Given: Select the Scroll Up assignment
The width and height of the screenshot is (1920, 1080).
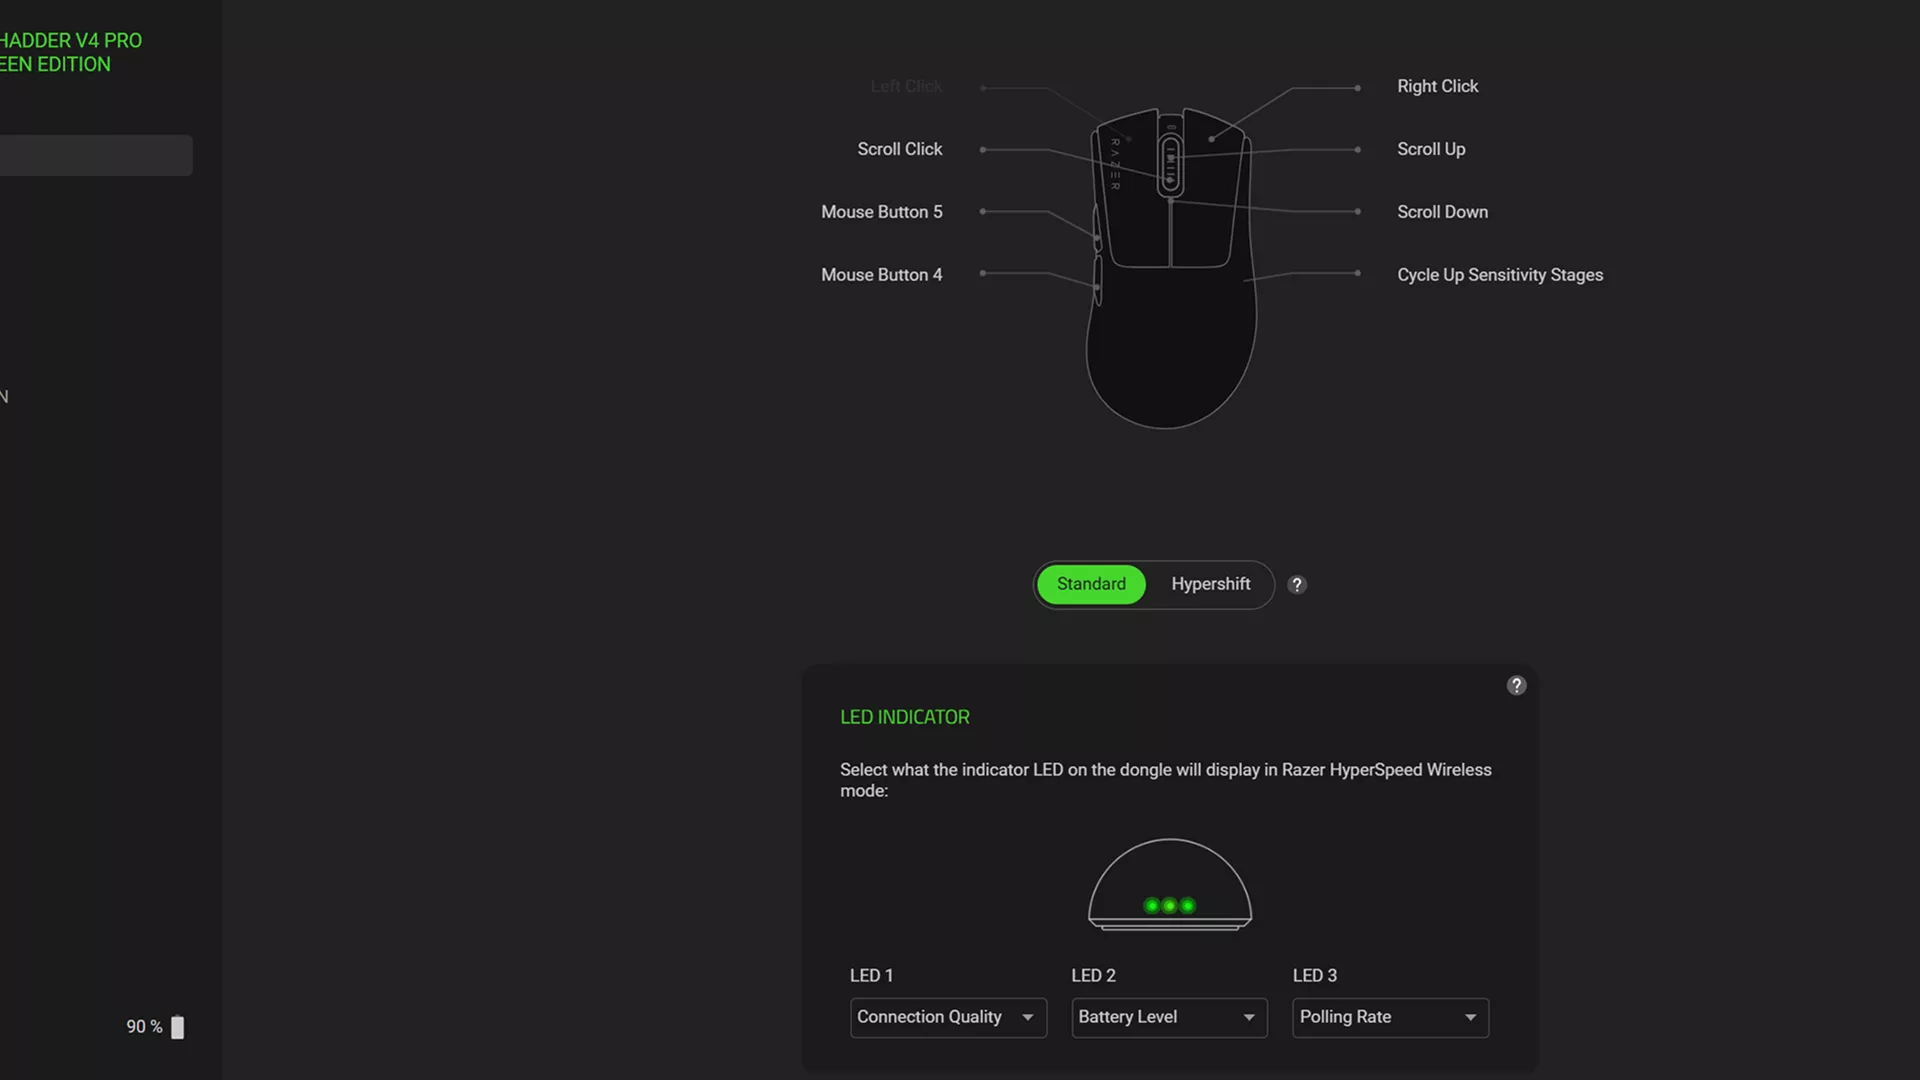Looking at the screenshot, I should click(x=1431, y=149).
